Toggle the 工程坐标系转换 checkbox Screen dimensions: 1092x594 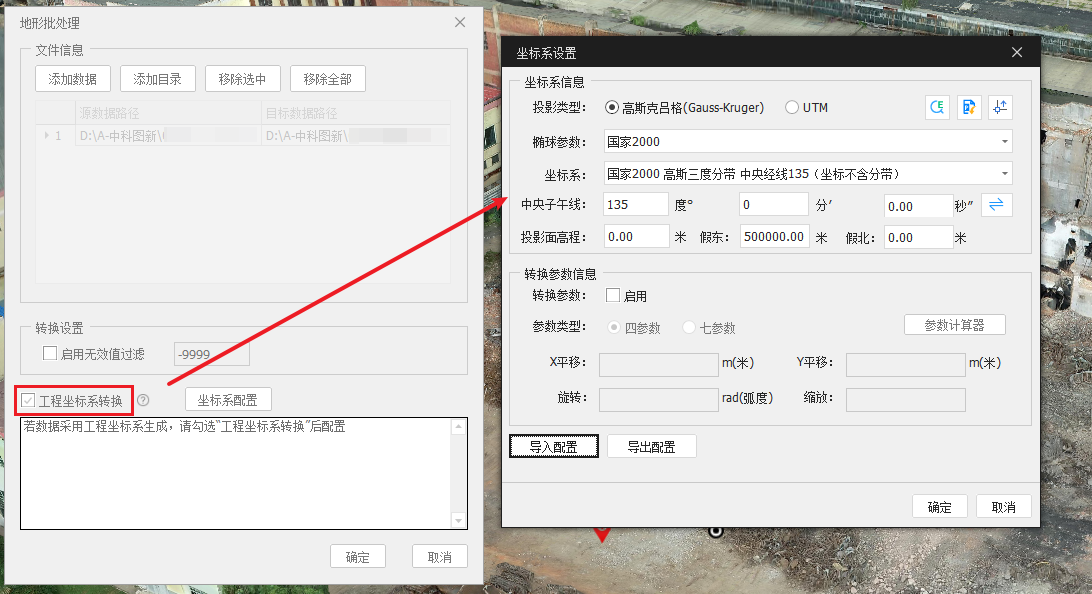point(28,401)
